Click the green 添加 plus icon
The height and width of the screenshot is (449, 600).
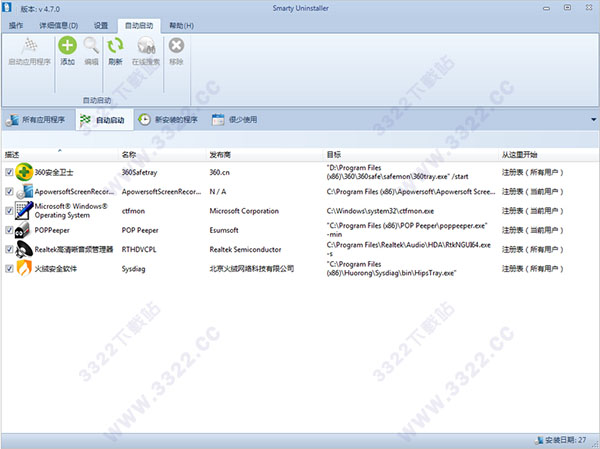coord(67,46)
